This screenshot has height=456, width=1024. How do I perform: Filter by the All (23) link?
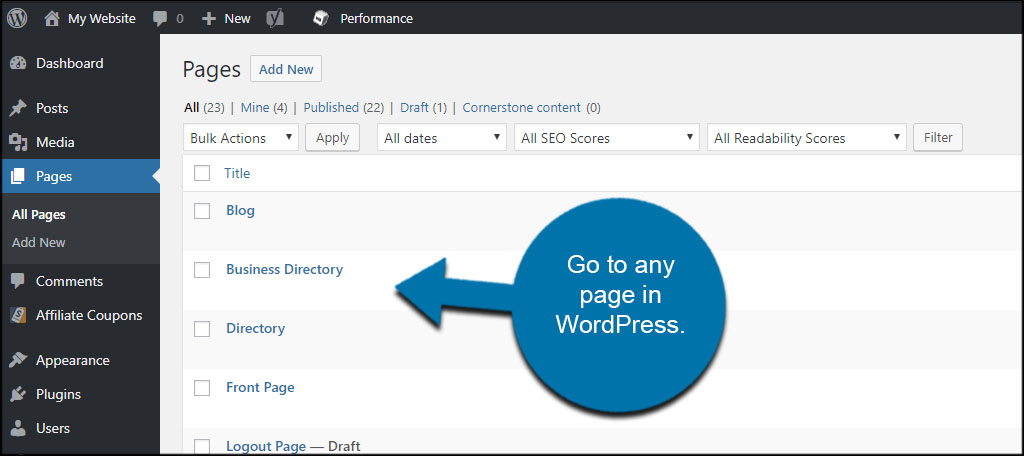pos(204,108)
